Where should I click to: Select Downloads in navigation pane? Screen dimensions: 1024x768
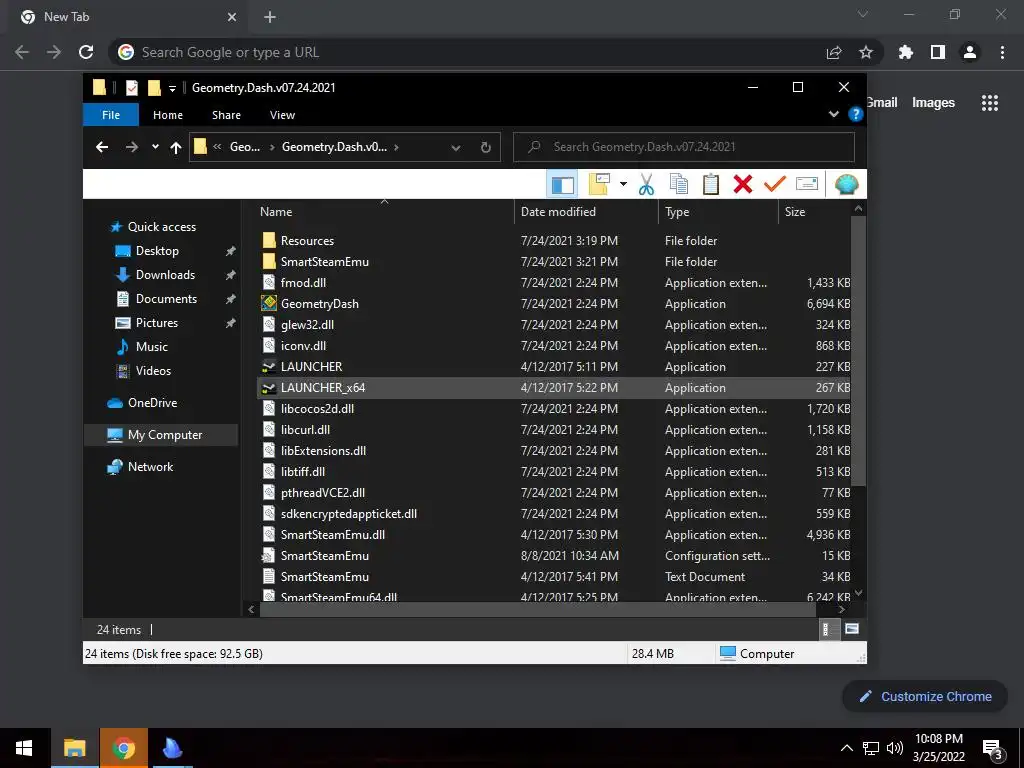pos(165,275)
